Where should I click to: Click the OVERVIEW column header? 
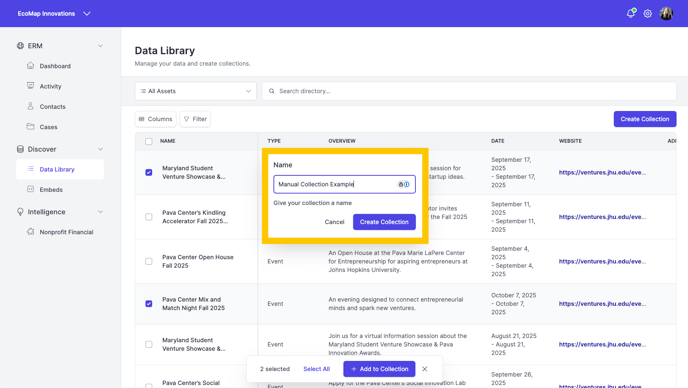(342, 141)
